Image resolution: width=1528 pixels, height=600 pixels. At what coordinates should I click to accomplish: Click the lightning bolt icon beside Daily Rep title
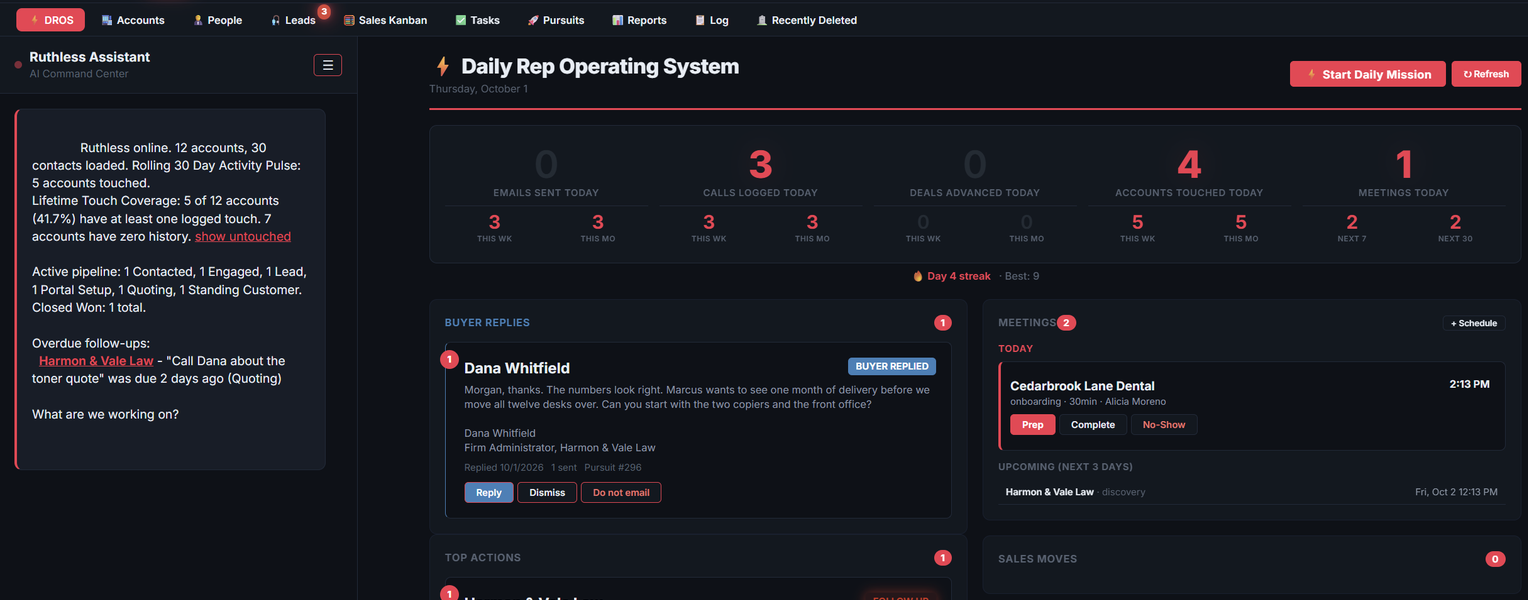(x=442, y=67)
